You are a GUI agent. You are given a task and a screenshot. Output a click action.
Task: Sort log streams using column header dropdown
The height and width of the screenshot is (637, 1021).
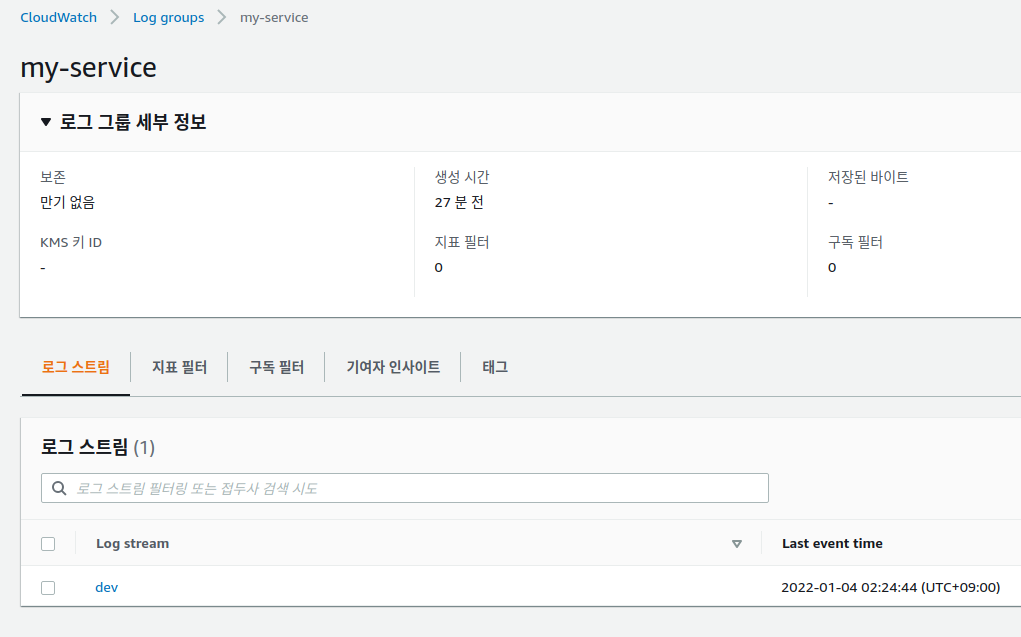pos(737,543)
